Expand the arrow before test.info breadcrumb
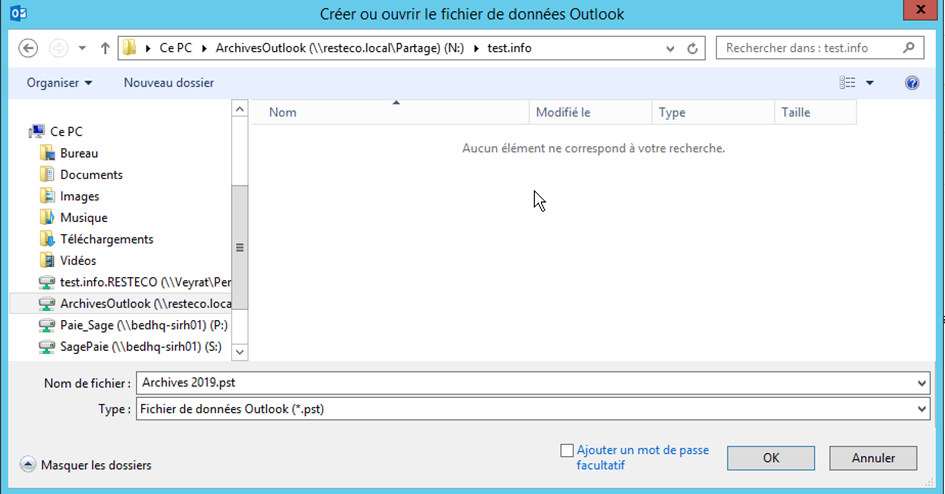The width and height of the screenshot is (945, 494). pyautogui.click(x=476, y=48)
